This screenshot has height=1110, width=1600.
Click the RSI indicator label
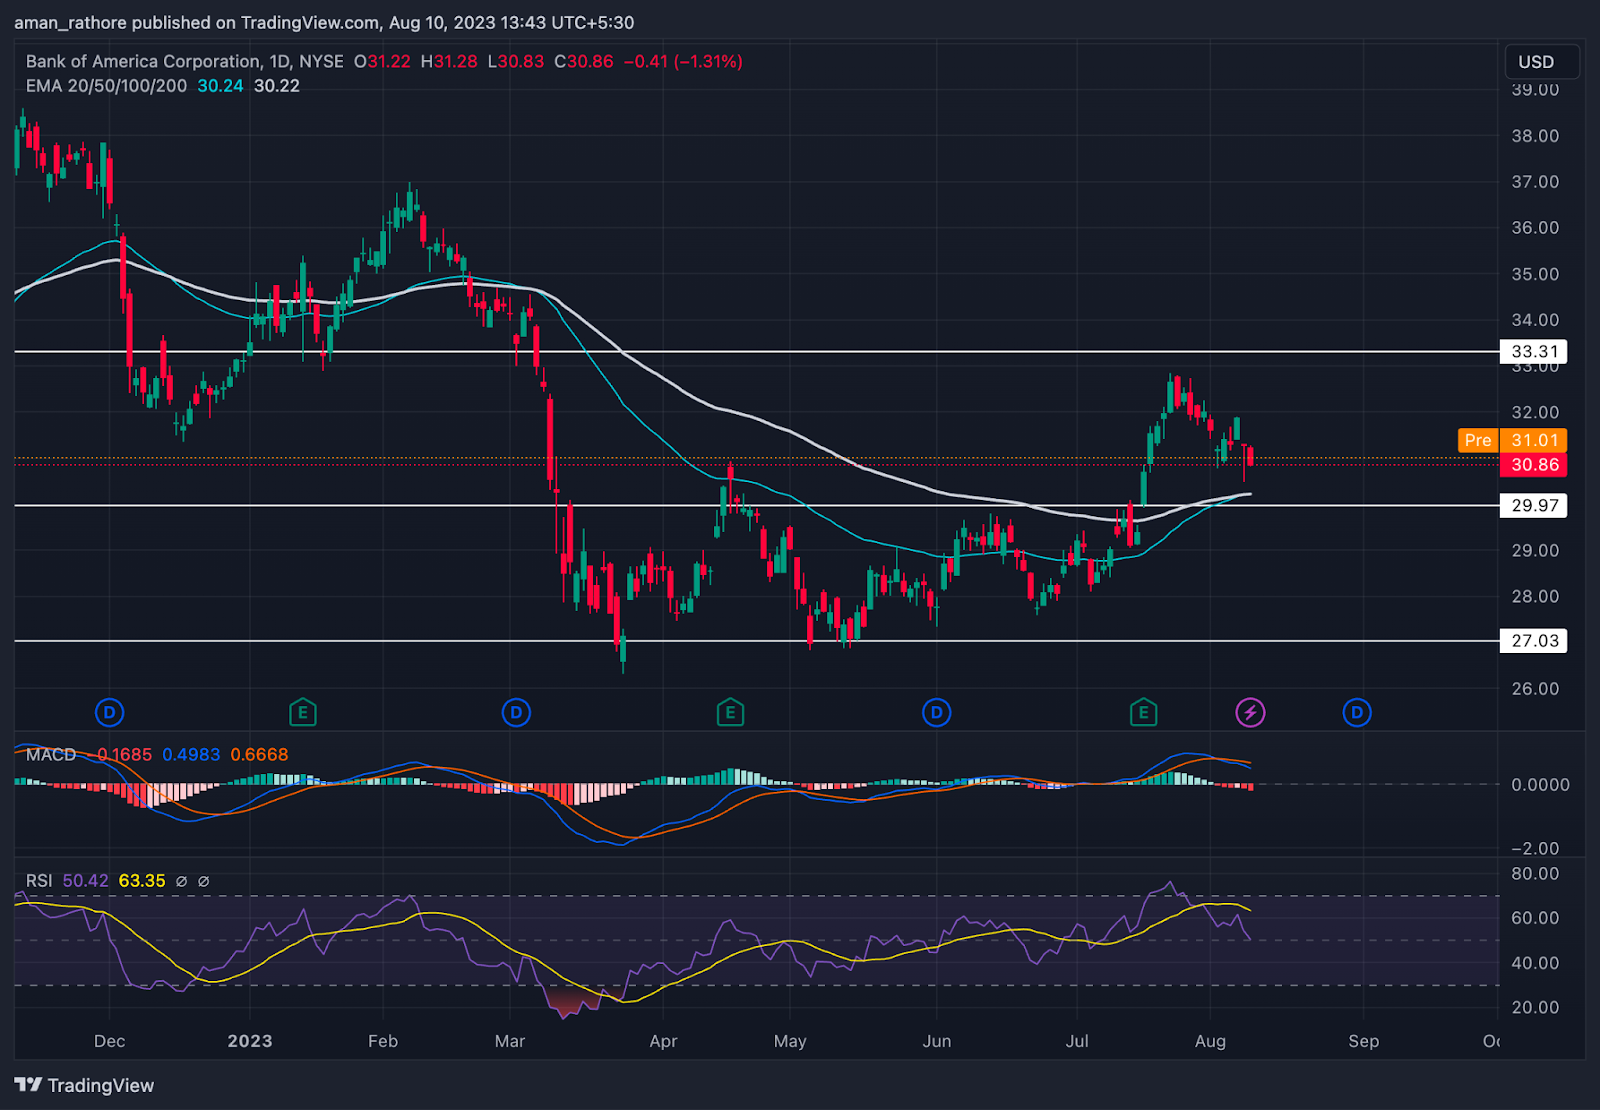(x=39, y=881)
